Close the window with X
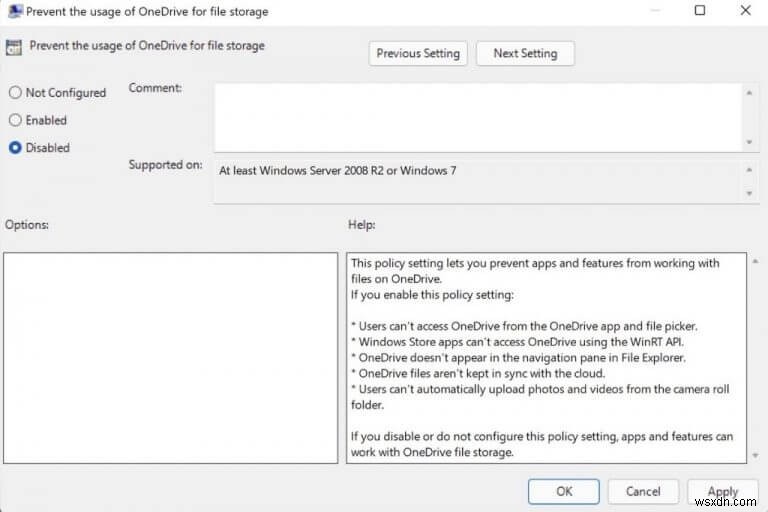Viewport: 768px width, 512px height. click(x=745, y=10)
